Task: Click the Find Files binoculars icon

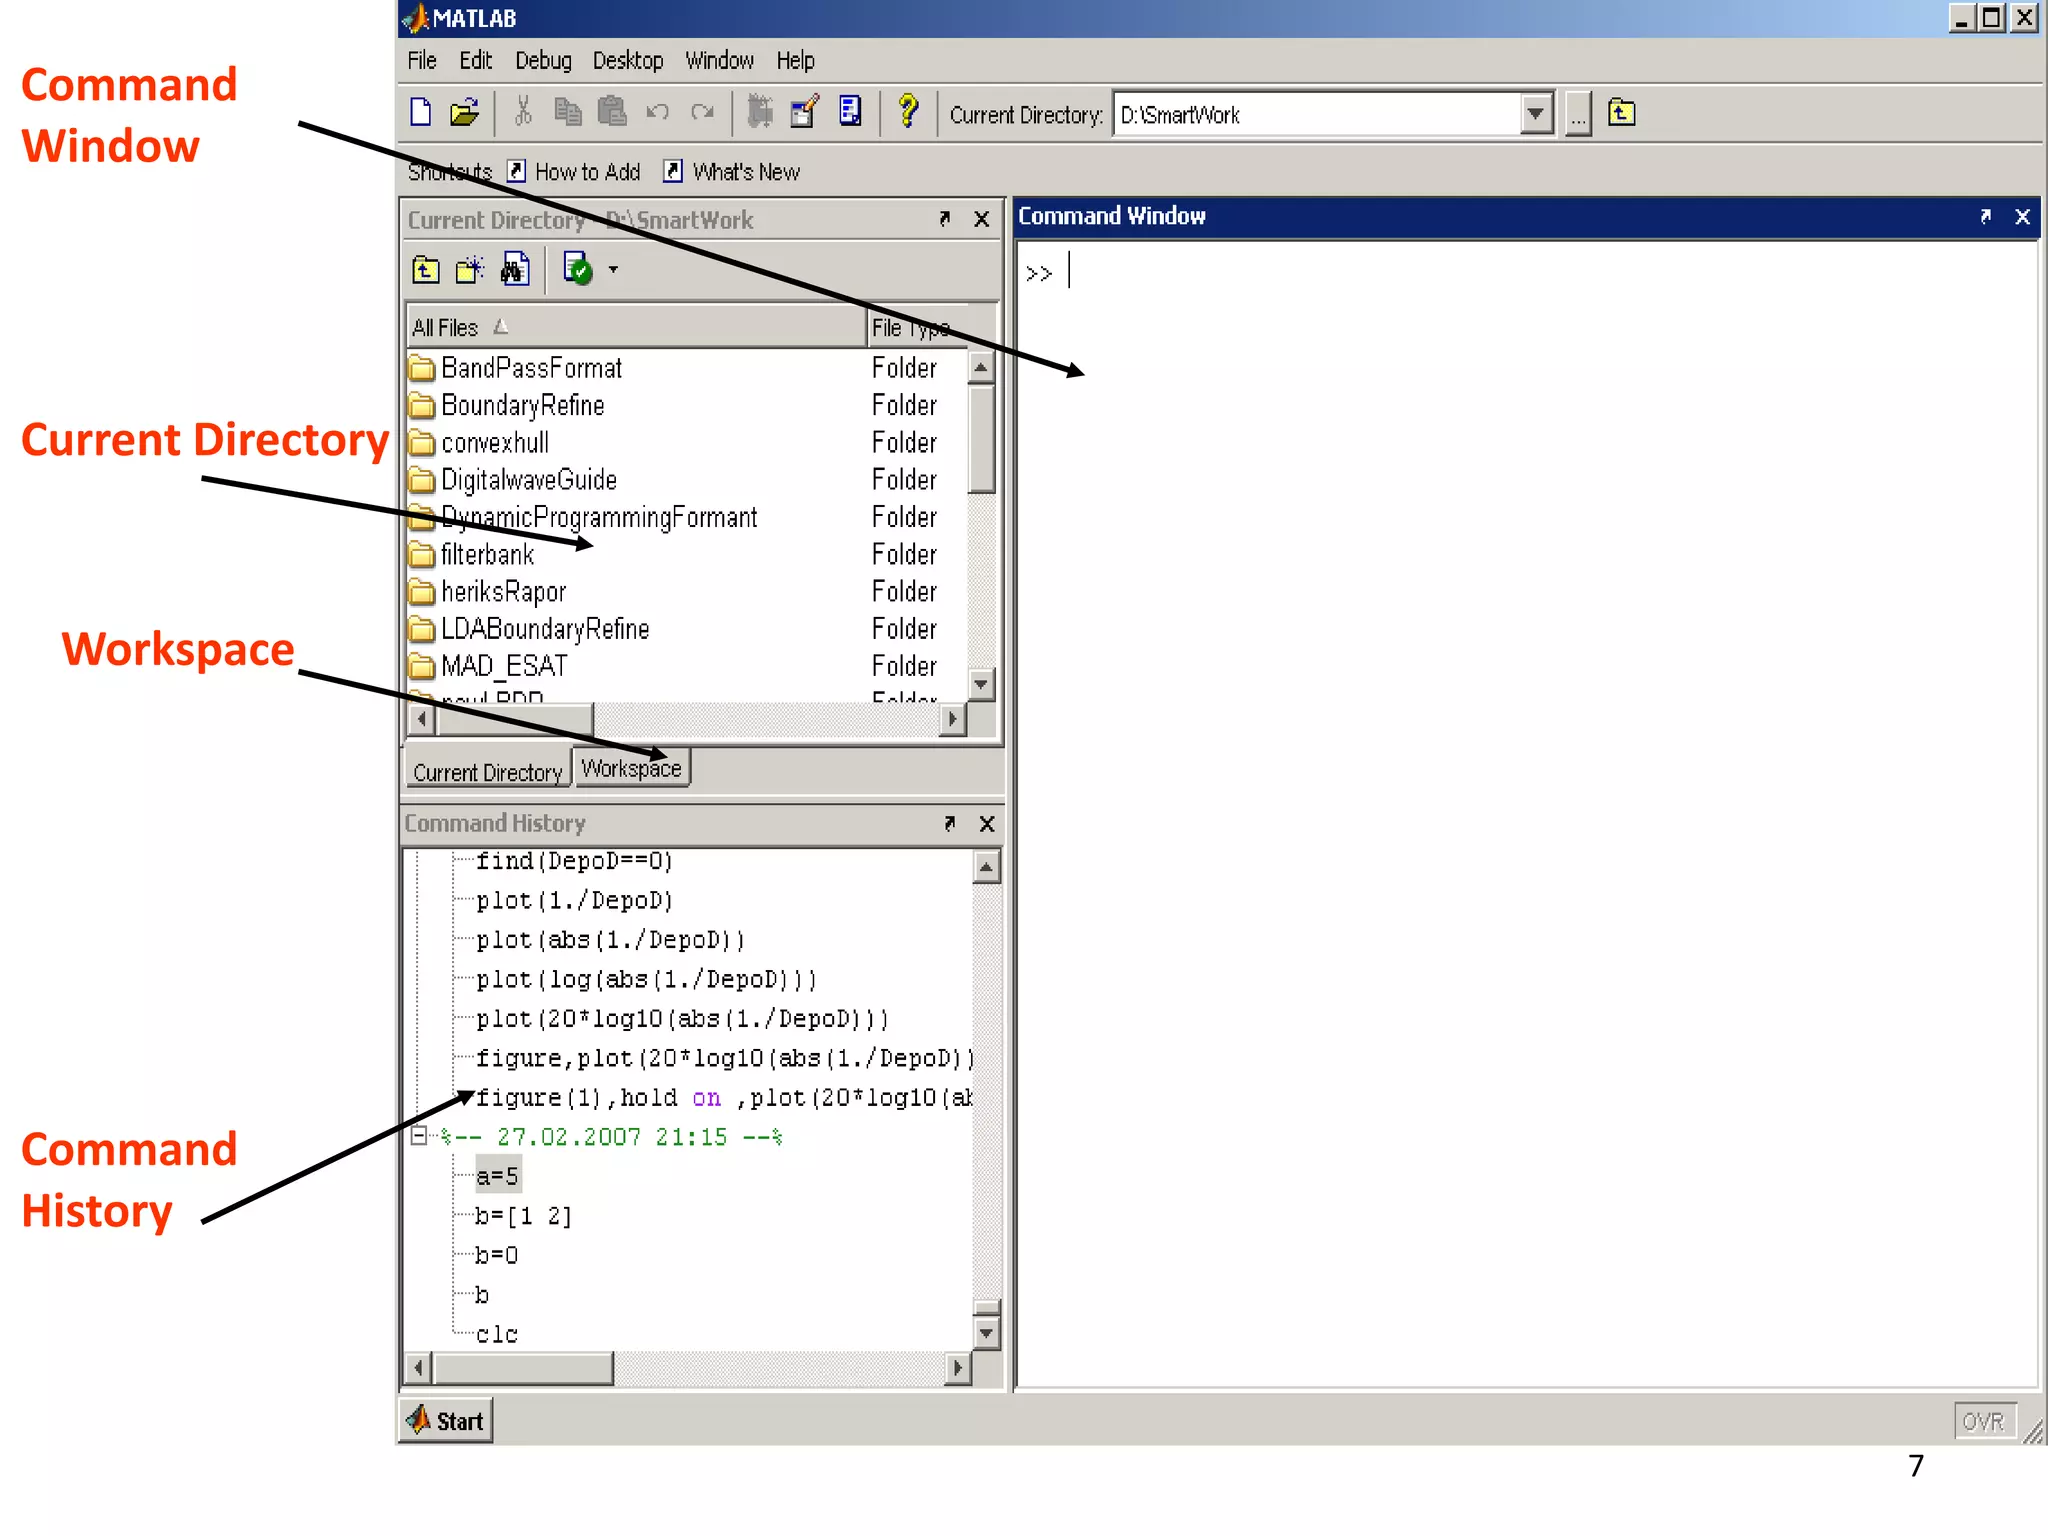Action: (515, 270)
